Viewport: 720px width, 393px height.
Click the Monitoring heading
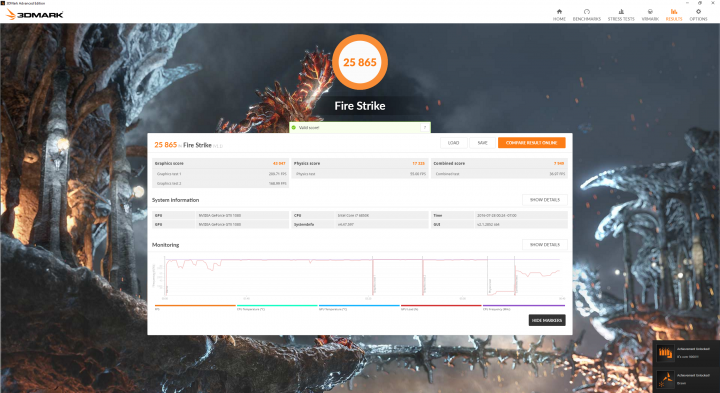165,245
